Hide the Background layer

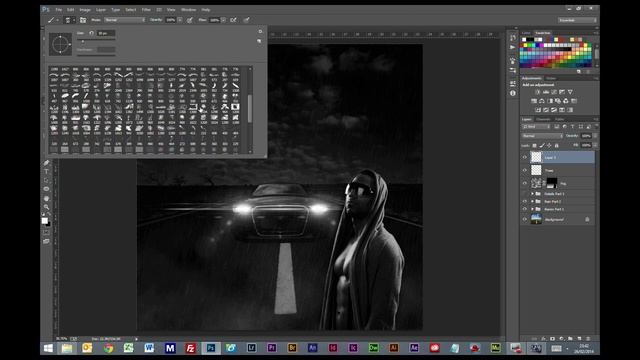(525, 220)
